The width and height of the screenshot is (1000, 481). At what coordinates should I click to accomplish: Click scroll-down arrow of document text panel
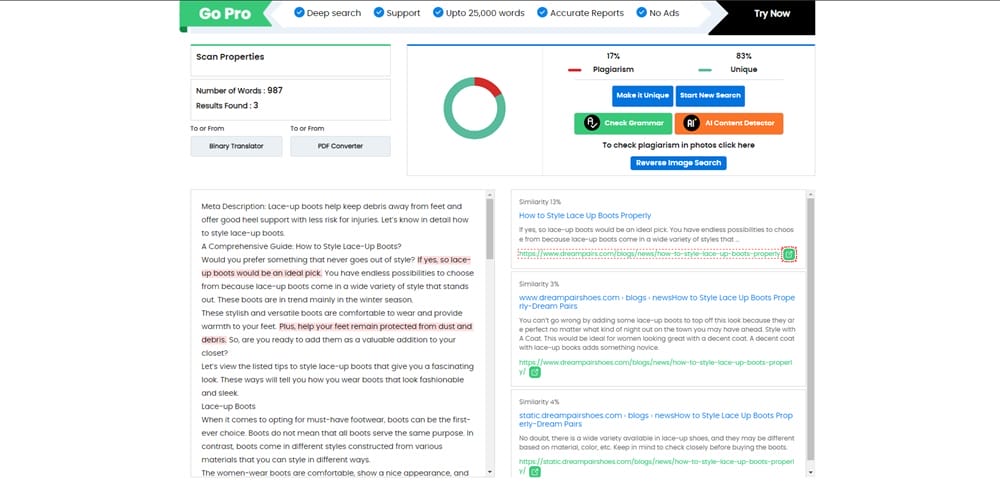[490, 472]
